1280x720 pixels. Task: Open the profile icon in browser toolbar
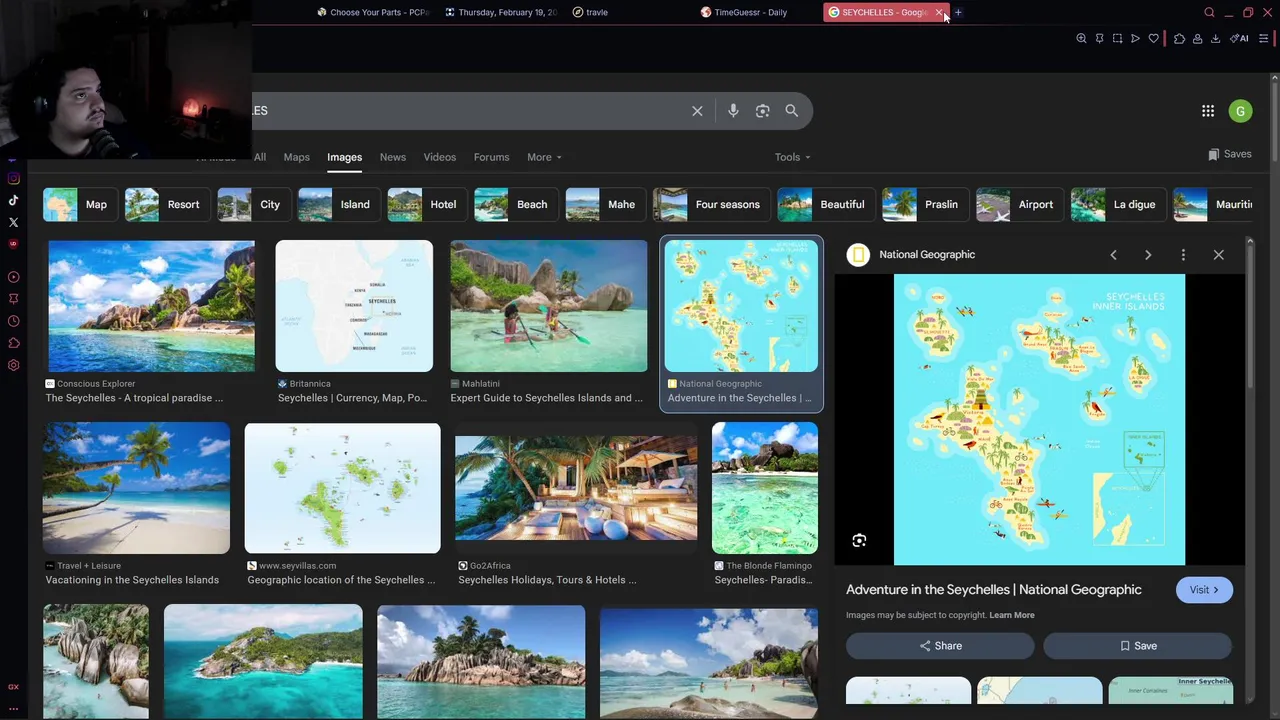(x=1197, y=38)
